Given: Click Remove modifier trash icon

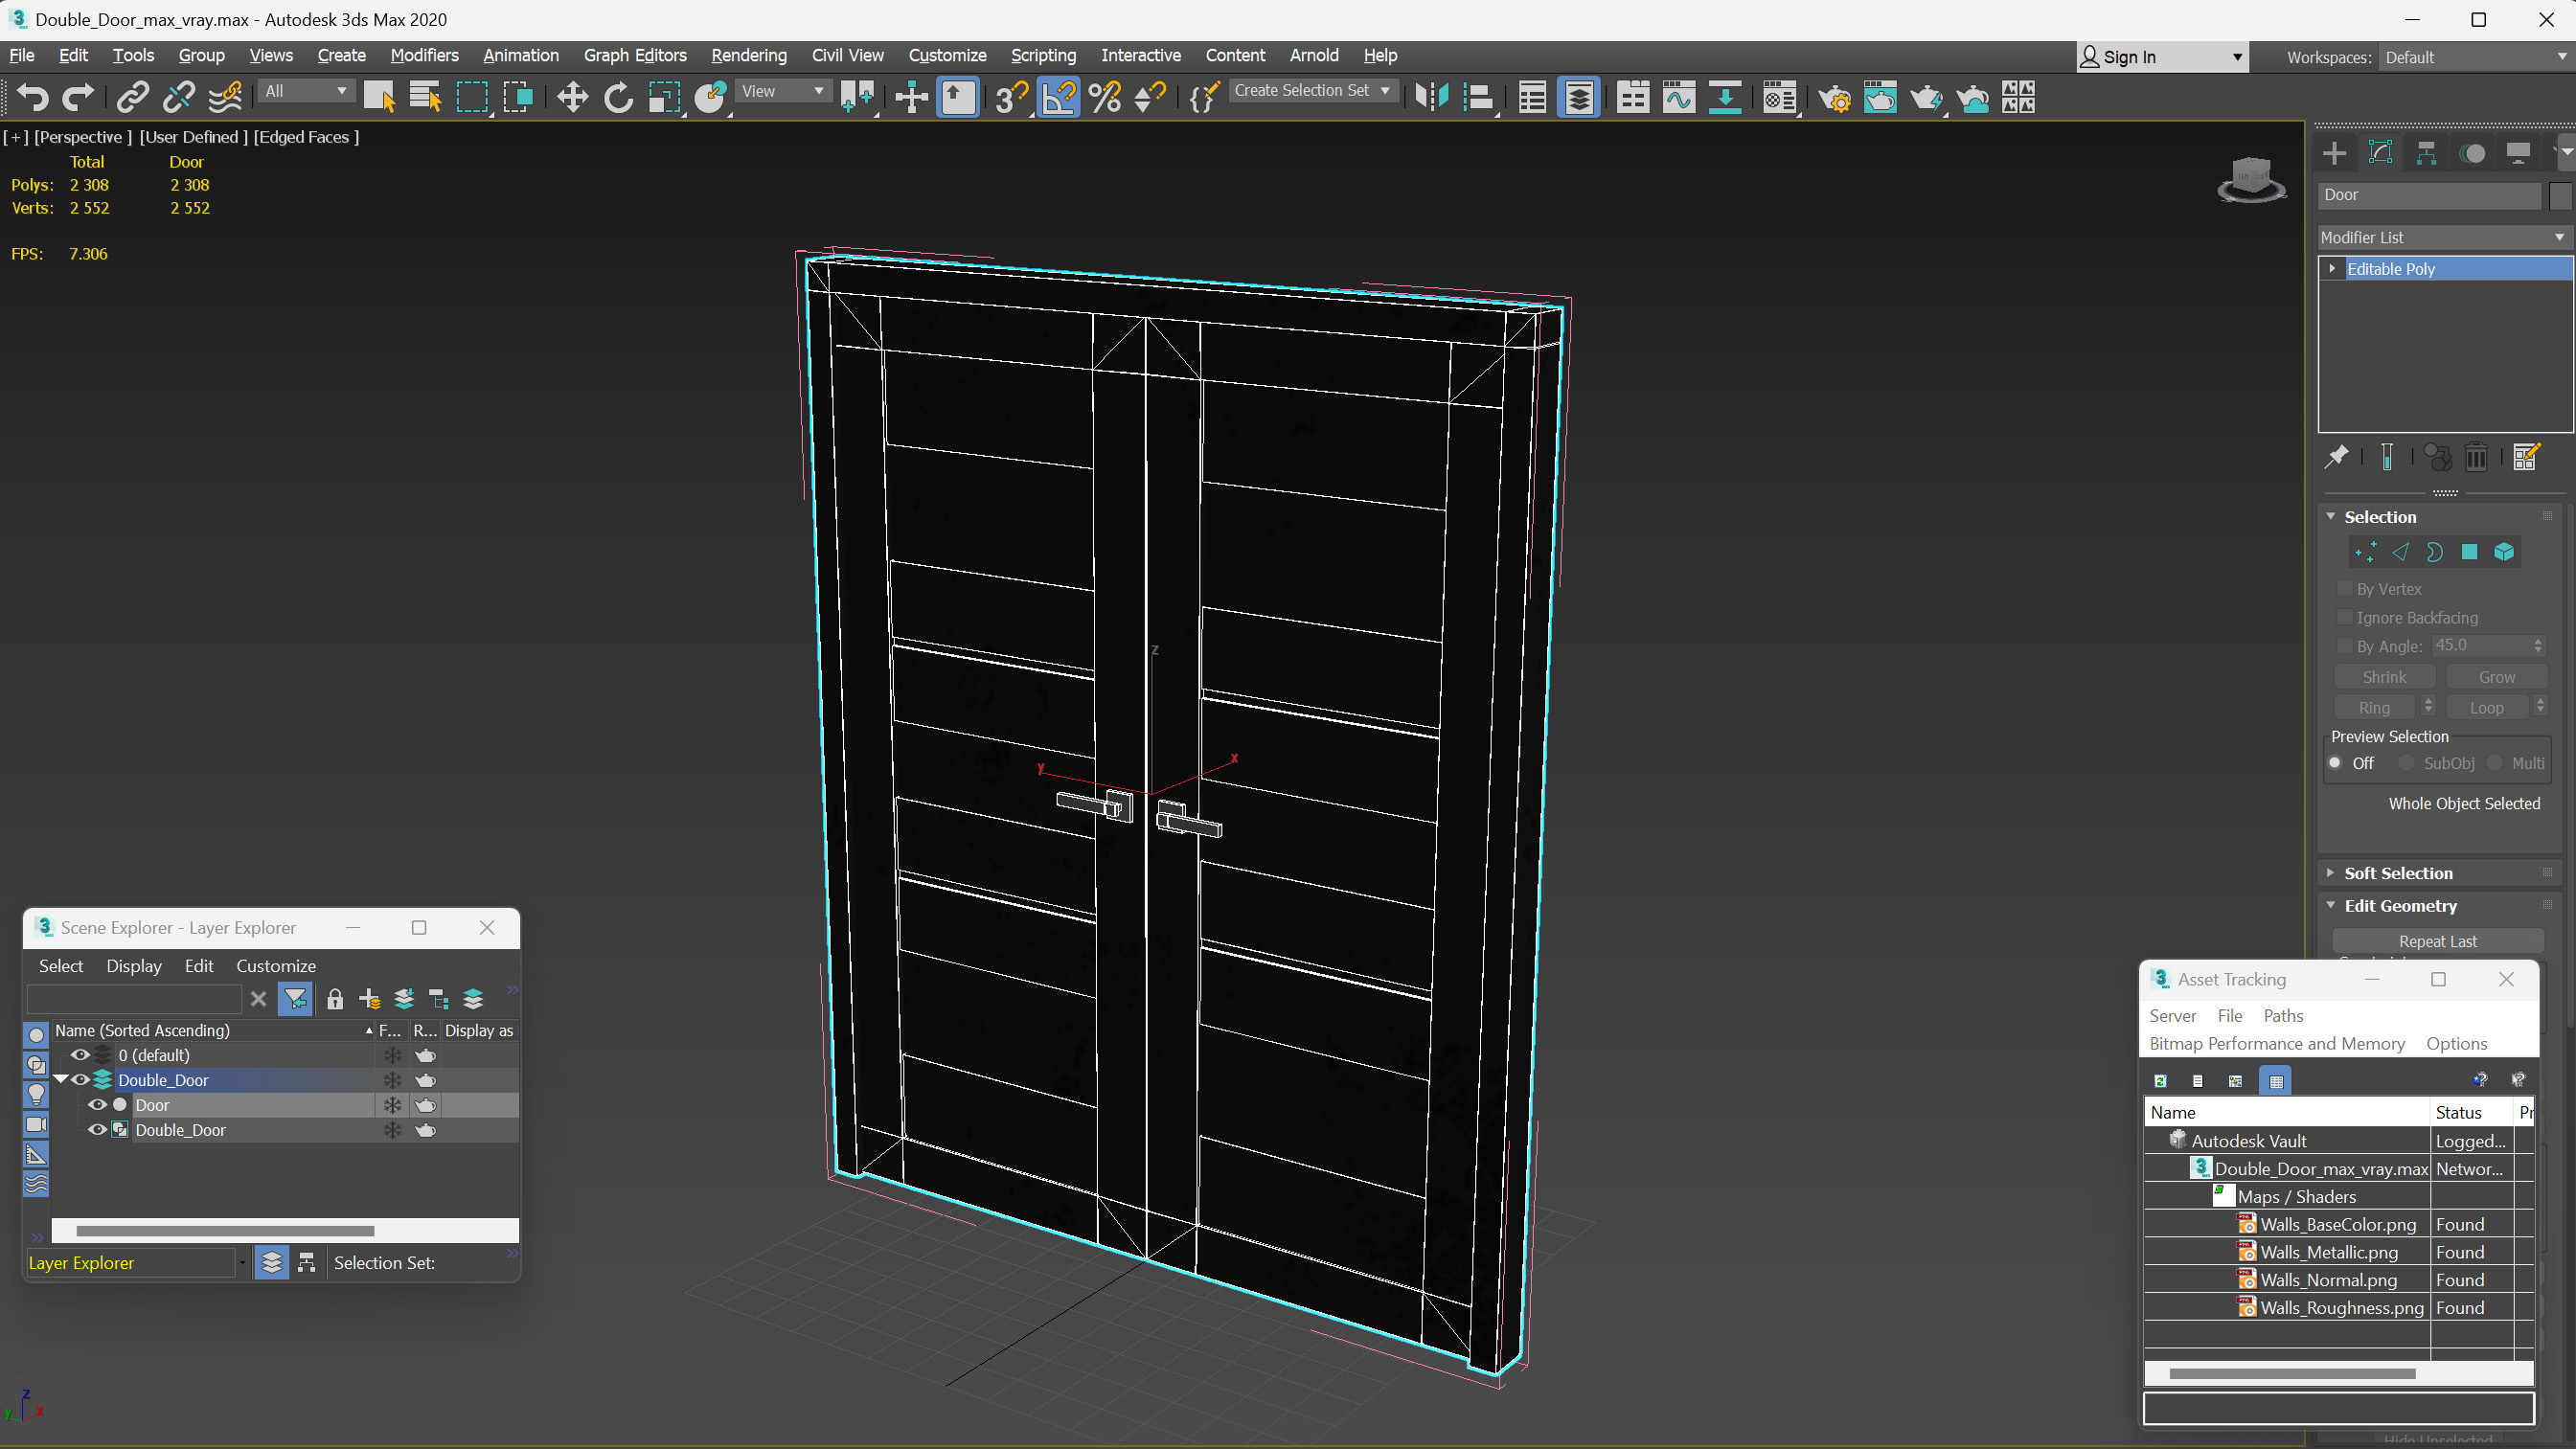Looking at the screenshot, I should 2476,457.
